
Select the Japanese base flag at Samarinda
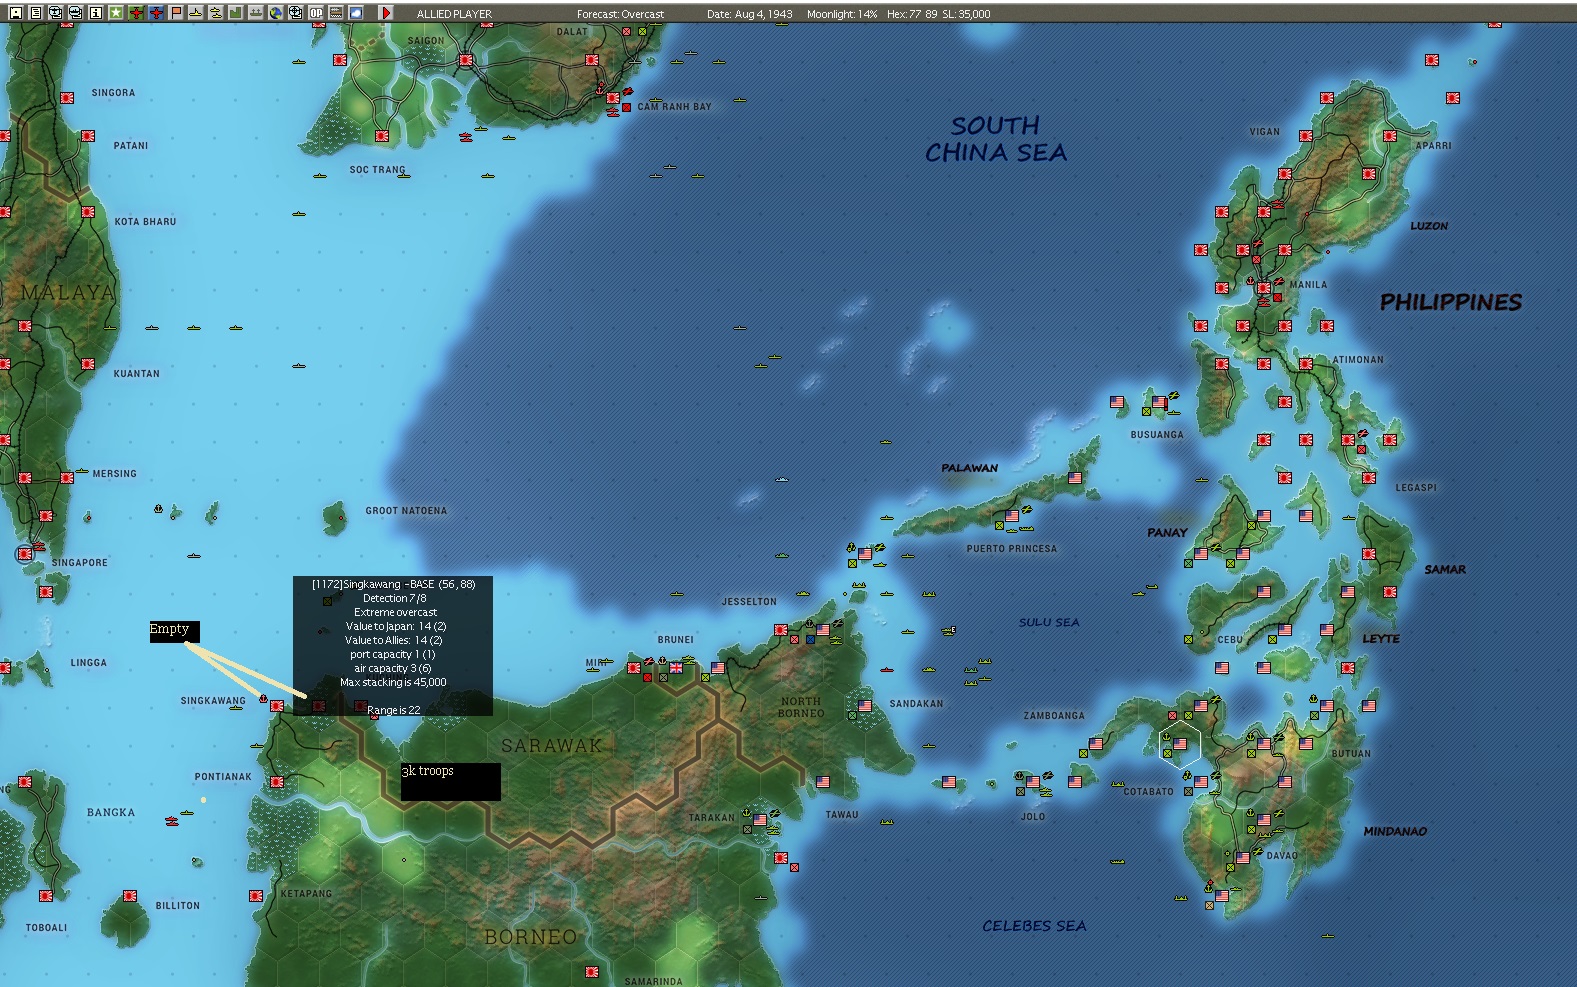(592, 972)
